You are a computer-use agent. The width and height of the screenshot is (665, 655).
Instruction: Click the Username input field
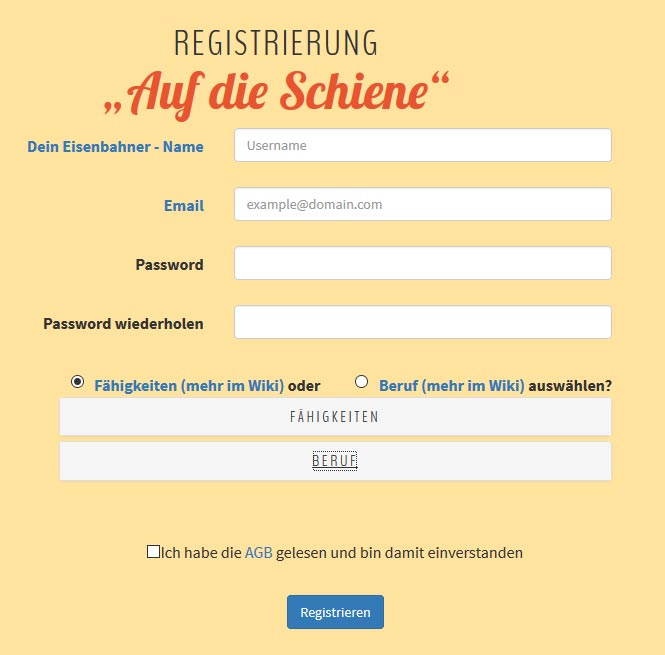pyautogui.click(x=422, y=145)
